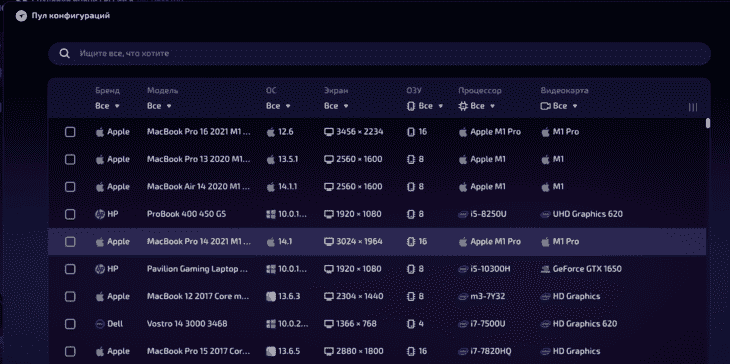730x364 pixels.
Task: Click the macOS icon beside 13.6.3
Action: (270, 297)
